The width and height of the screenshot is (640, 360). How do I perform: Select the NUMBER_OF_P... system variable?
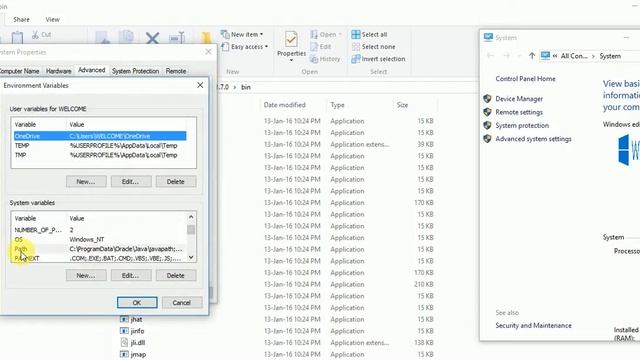pos(100,230)
